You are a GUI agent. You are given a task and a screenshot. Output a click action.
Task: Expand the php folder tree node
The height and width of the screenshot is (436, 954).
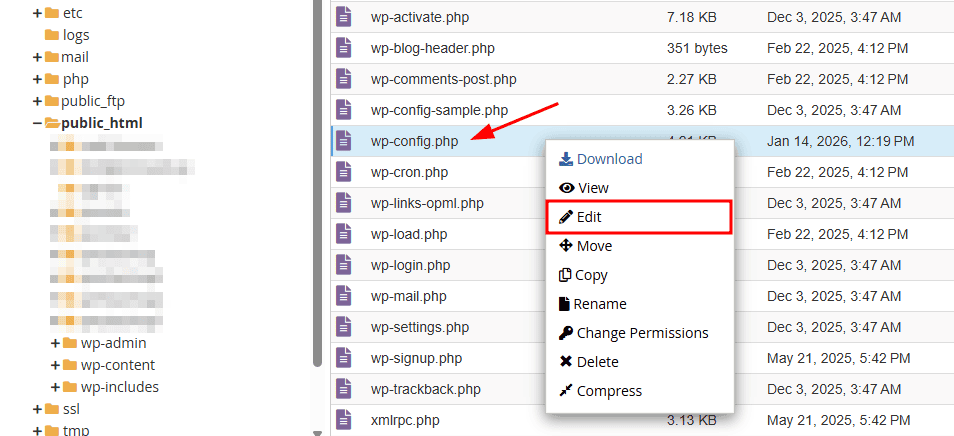(x=38, y=78)
